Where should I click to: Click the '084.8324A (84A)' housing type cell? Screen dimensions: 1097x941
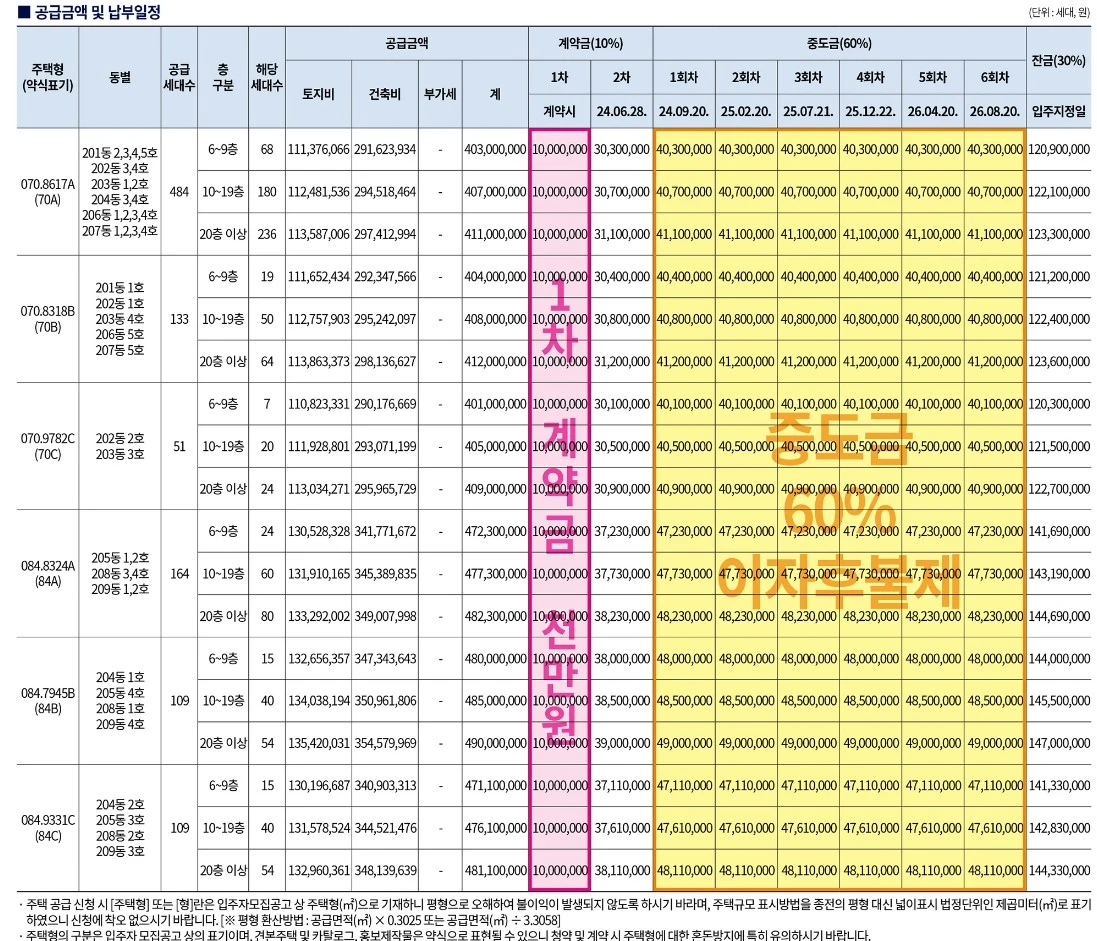coord(48,573)
